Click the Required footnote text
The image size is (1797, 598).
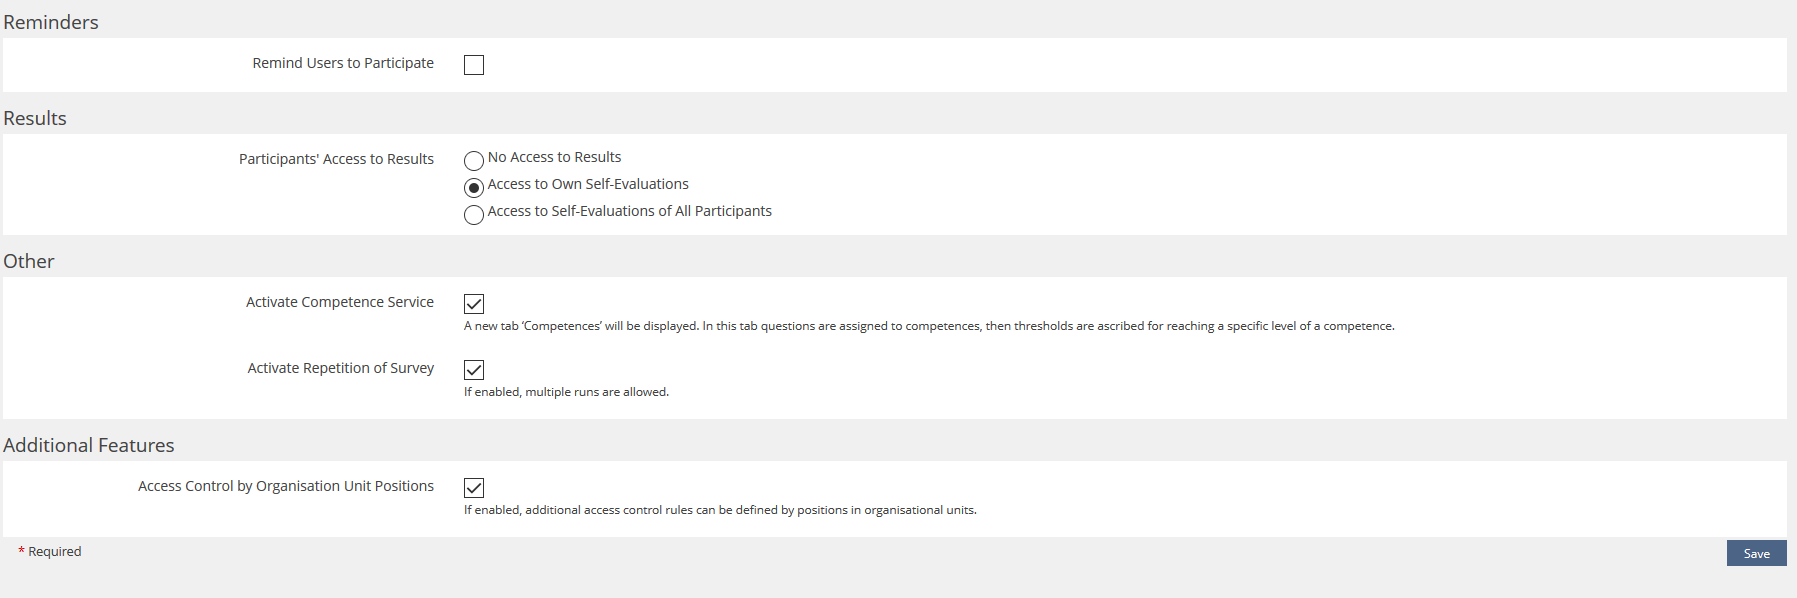(x=54, y=552)
